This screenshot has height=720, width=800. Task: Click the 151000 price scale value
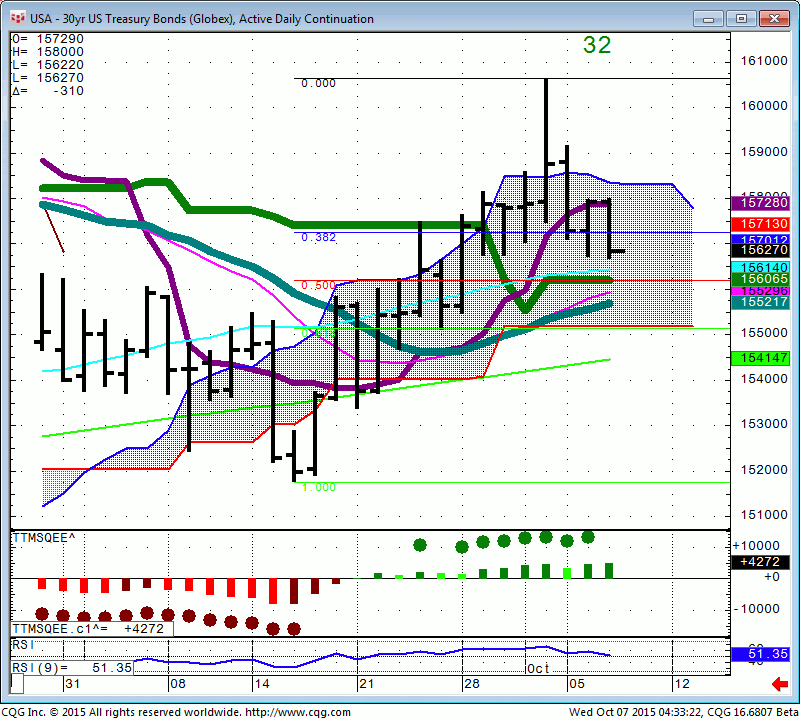point(764,515)
